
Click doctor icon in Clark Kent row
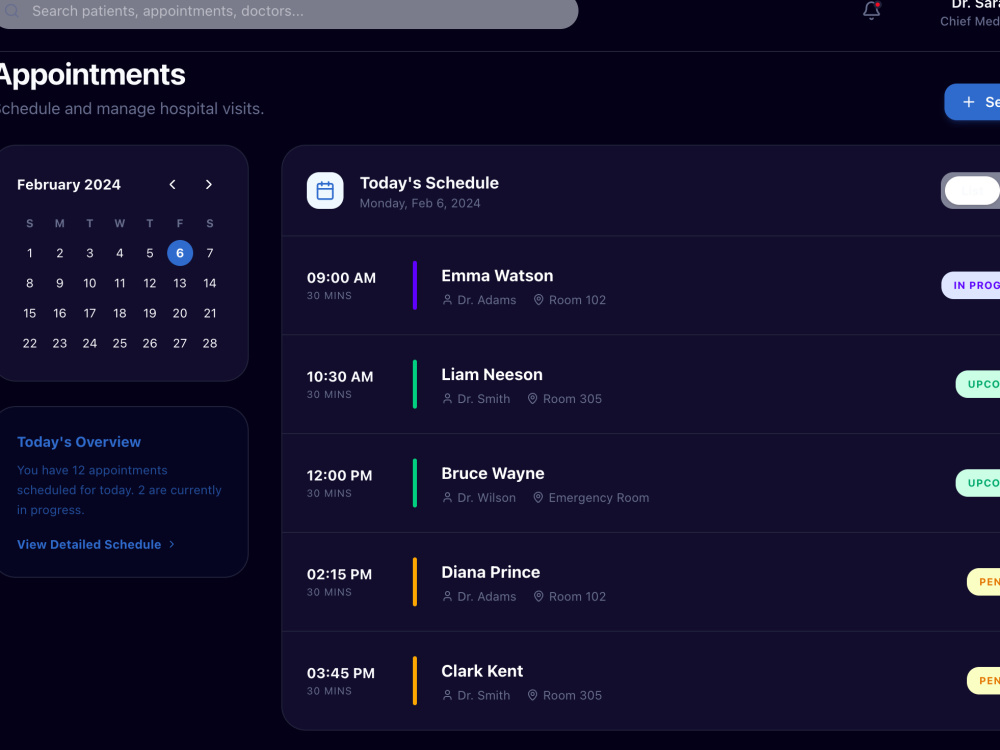tap(448, 695)
